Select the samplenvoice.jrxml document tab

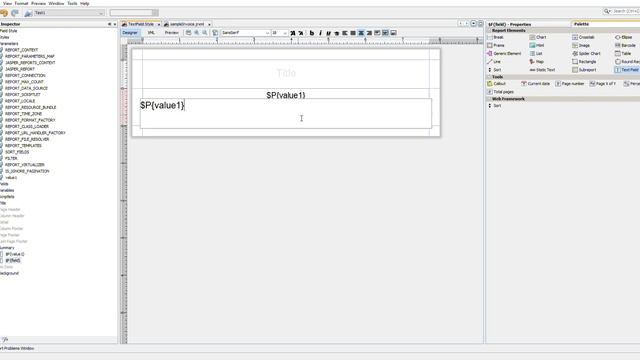click(187, 24)
